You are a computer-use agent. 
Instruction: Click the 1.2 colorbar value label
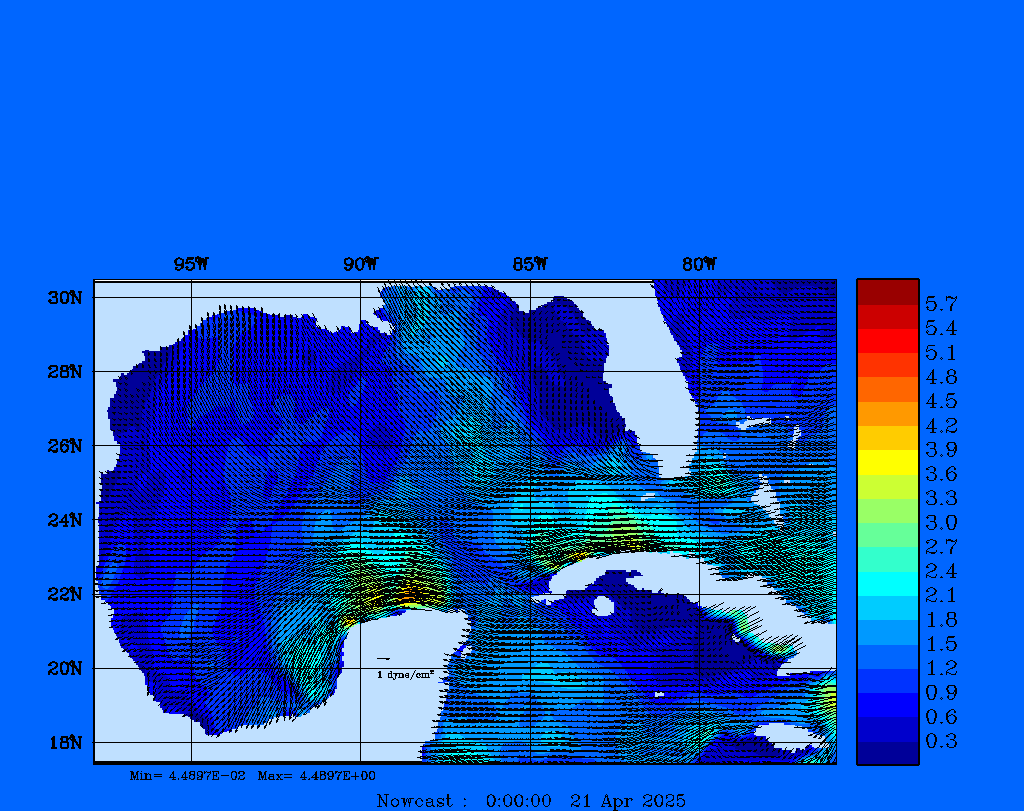tap(940, 668)
